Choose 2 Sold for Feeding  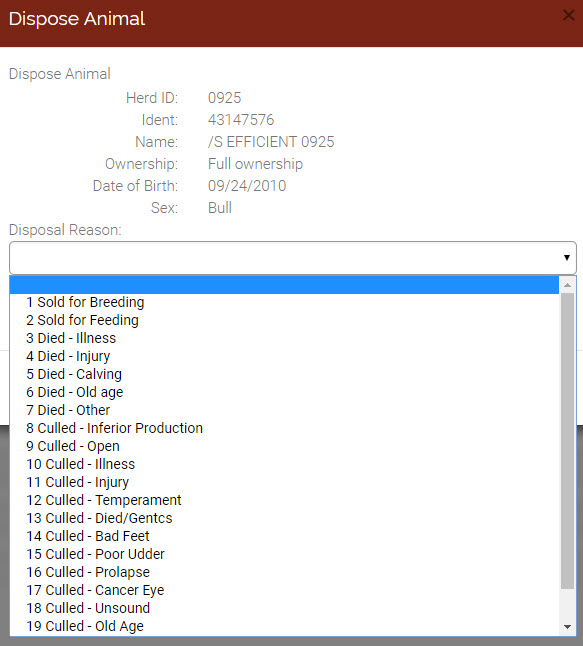coord(284,321)
